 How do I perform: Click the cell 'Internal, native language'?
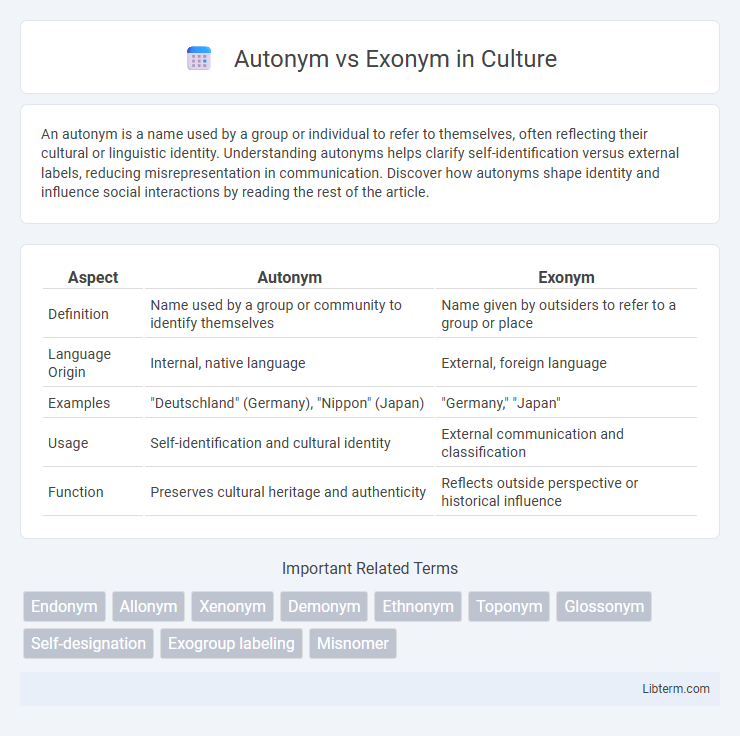tap(289, 363)
